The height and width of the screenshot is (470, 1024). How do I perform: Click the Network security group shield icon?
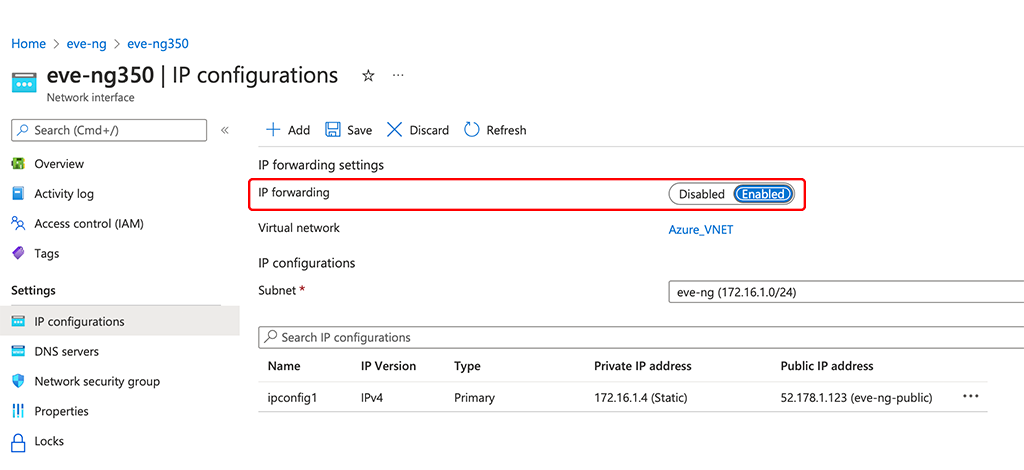(x=18, y=381)
